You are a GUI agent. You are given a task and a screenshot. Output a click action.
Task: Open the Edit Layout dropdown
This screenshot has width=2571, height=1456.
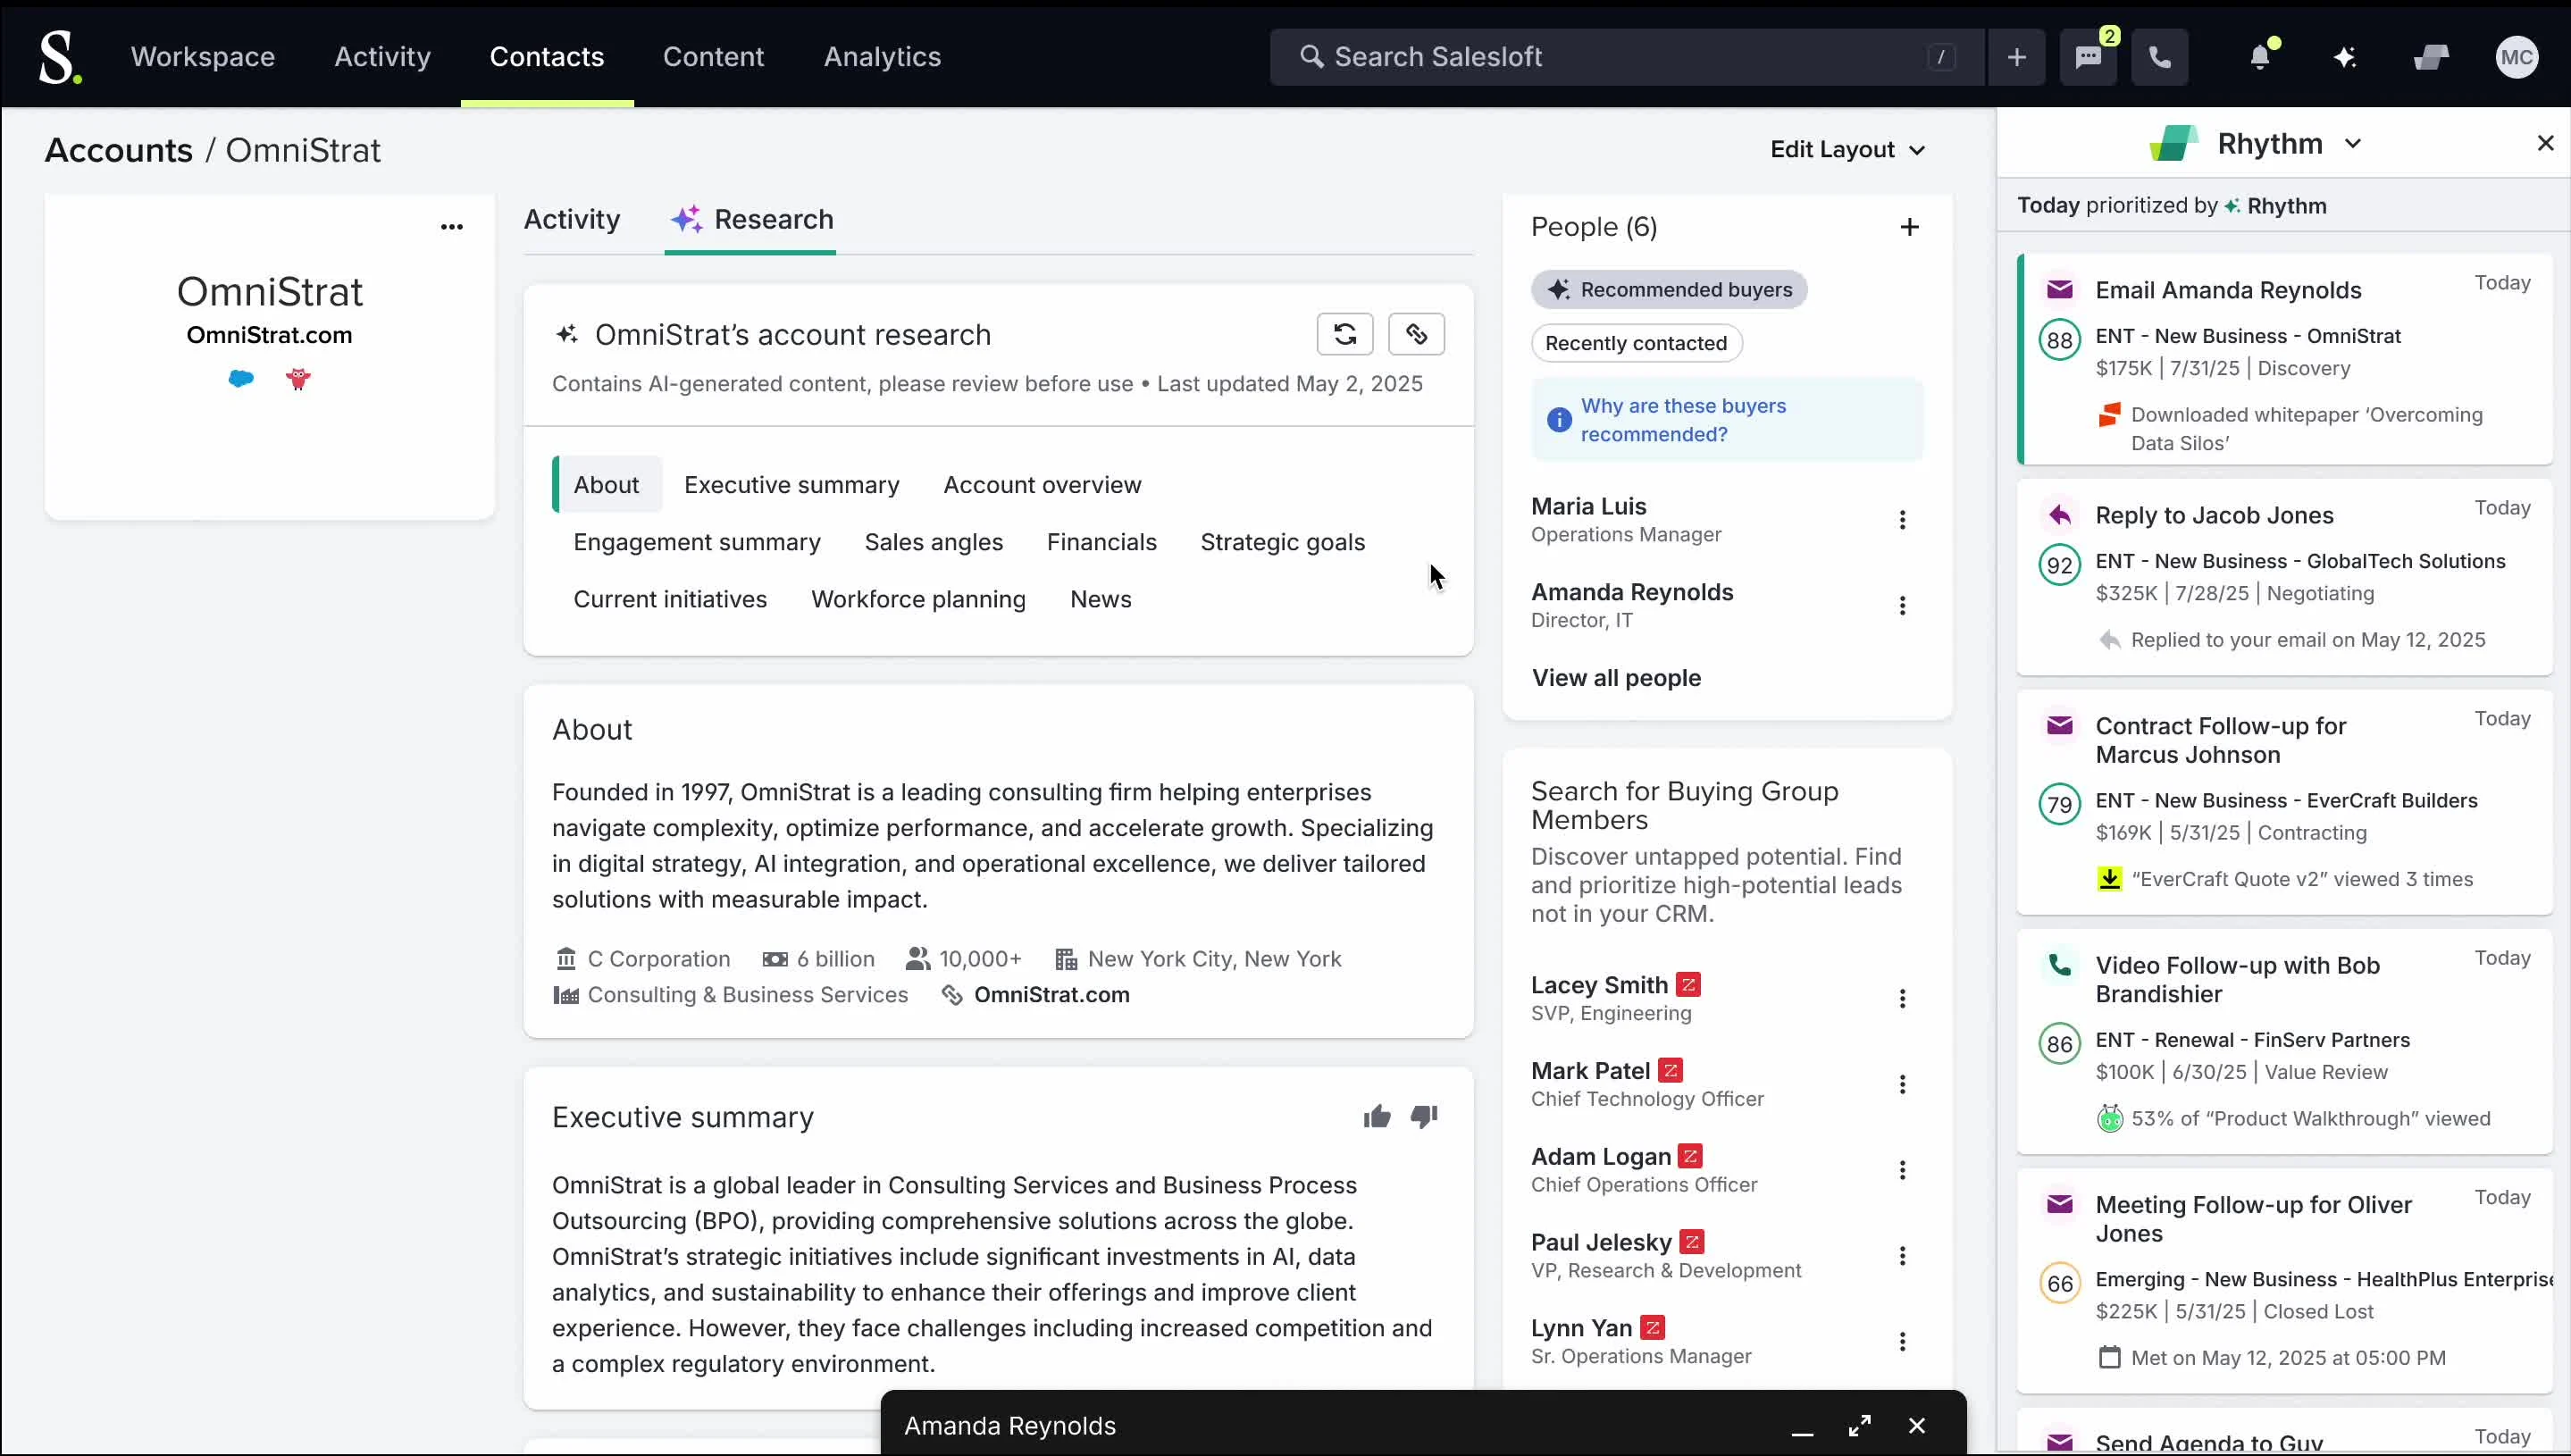[1847, 150]
